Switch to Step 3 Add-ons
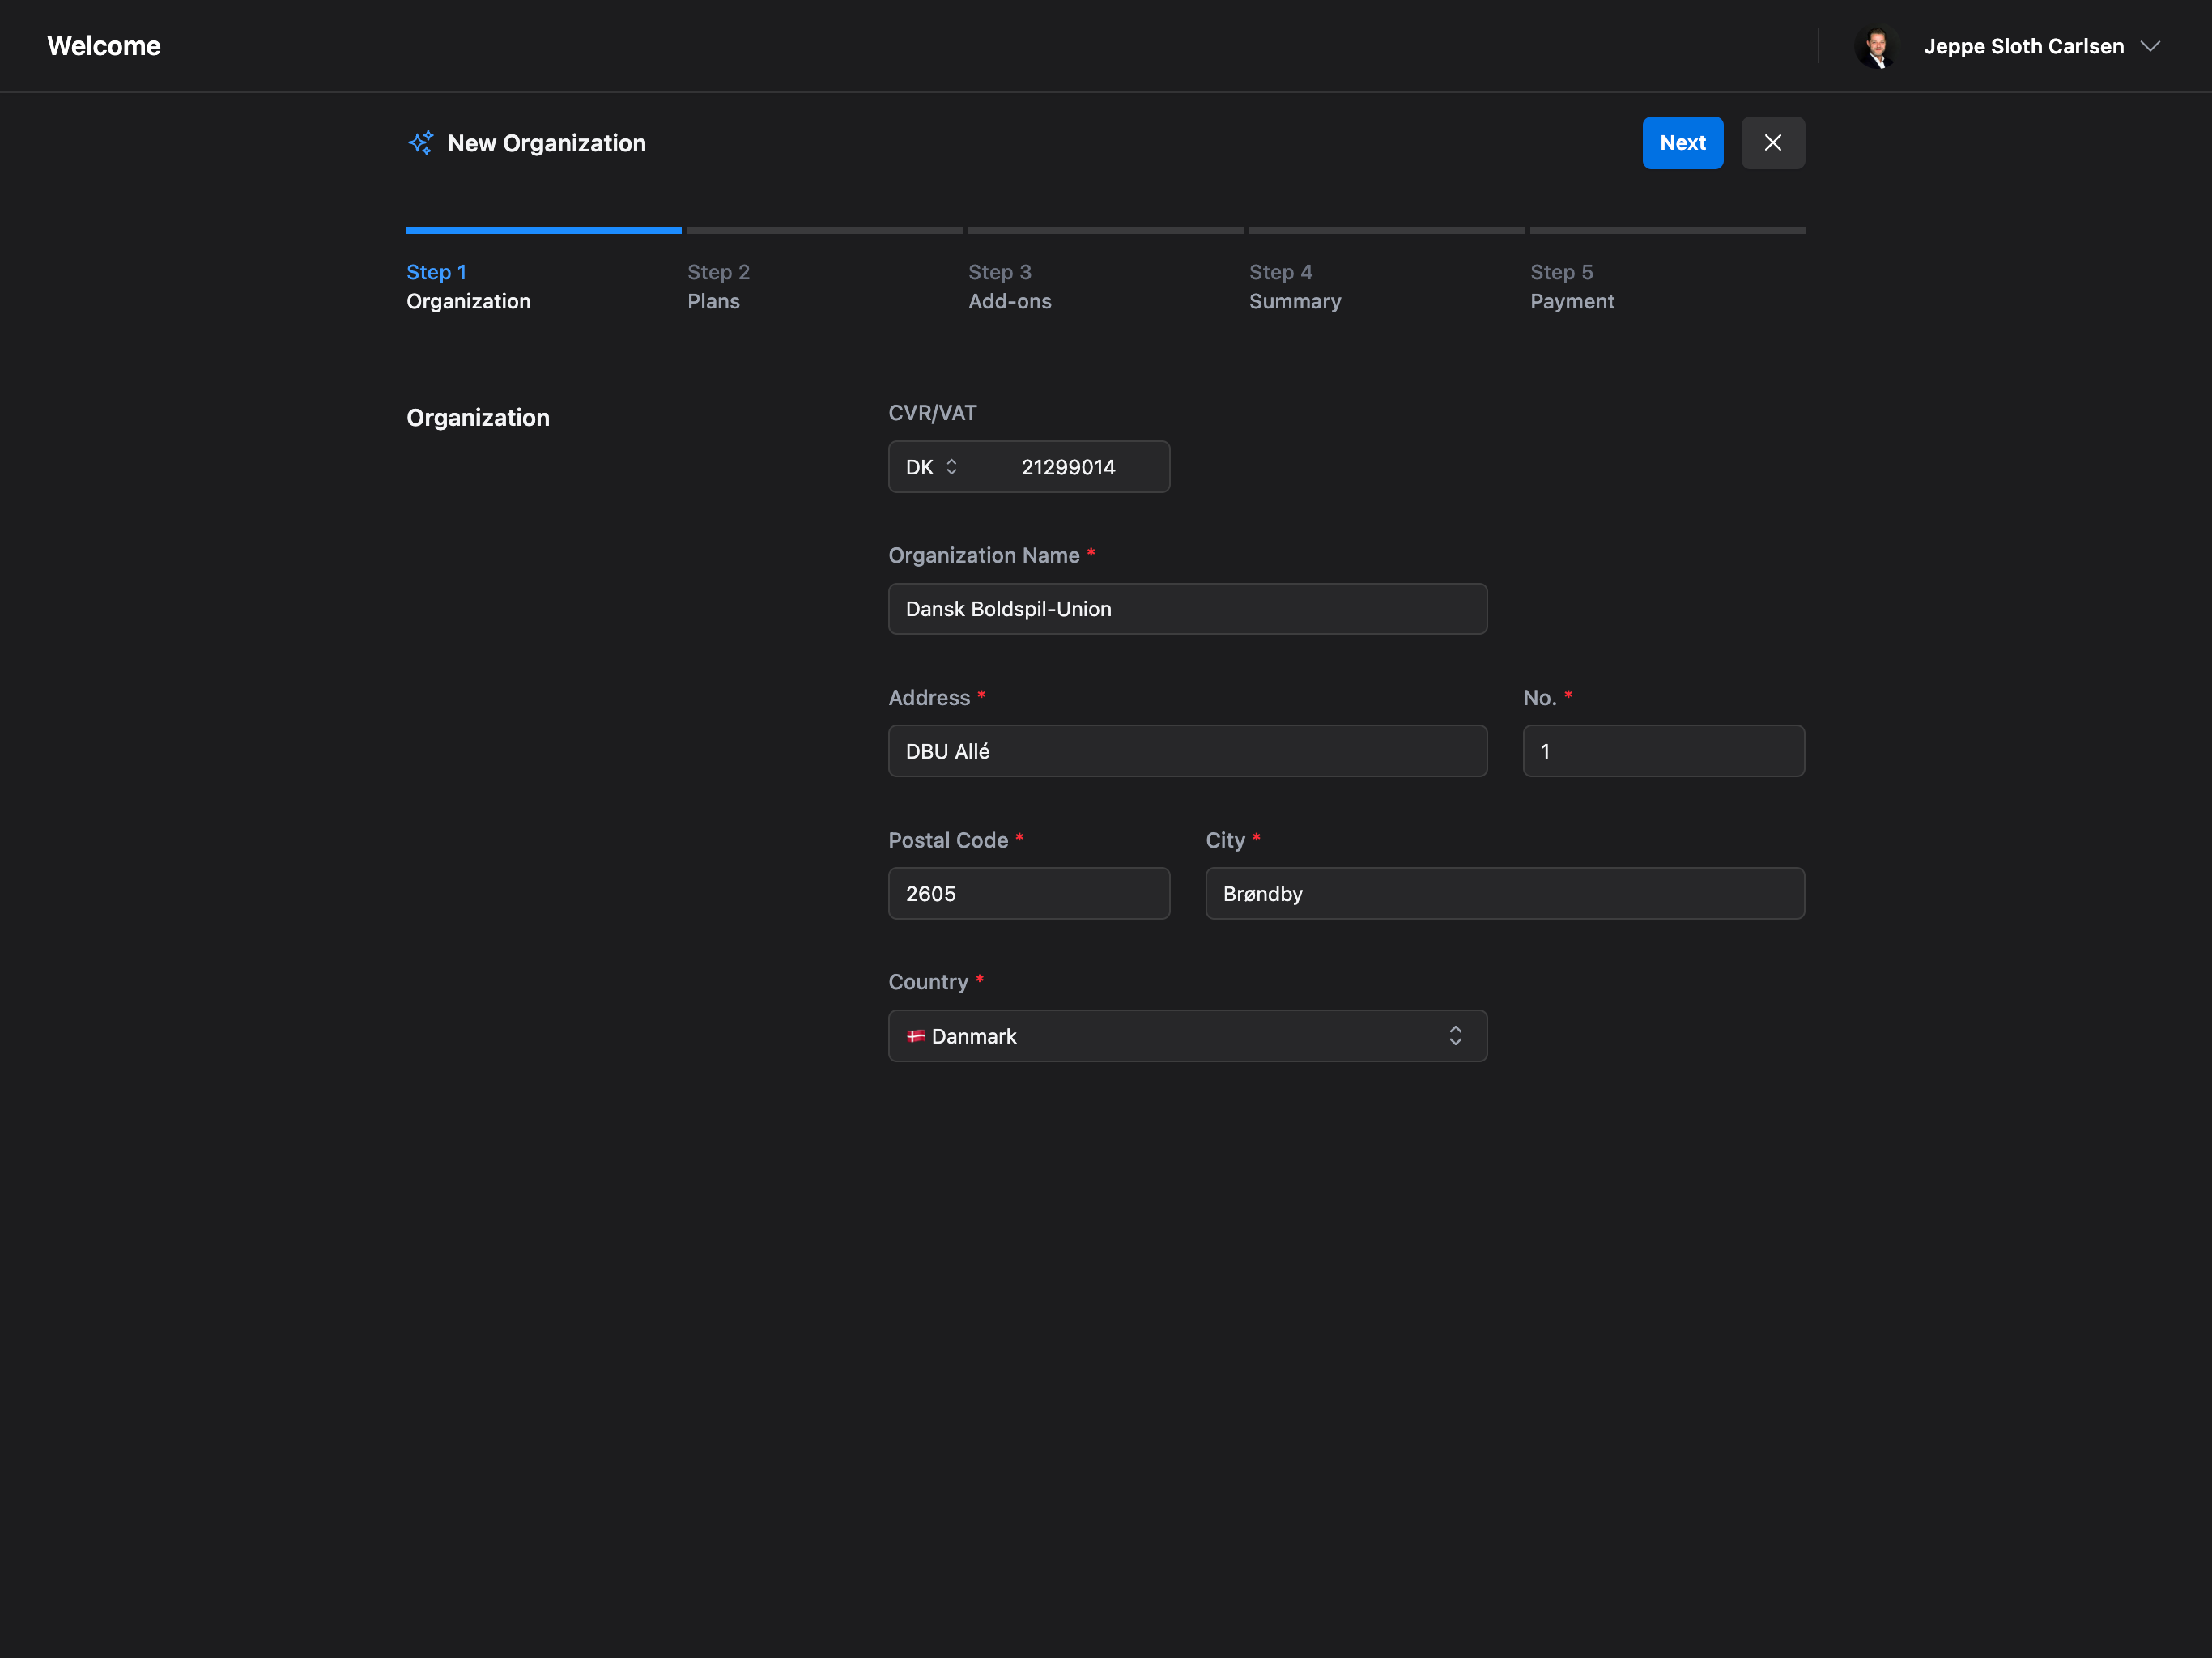The width and height of the screenshot is (2212, 1658). (1010, 287)
